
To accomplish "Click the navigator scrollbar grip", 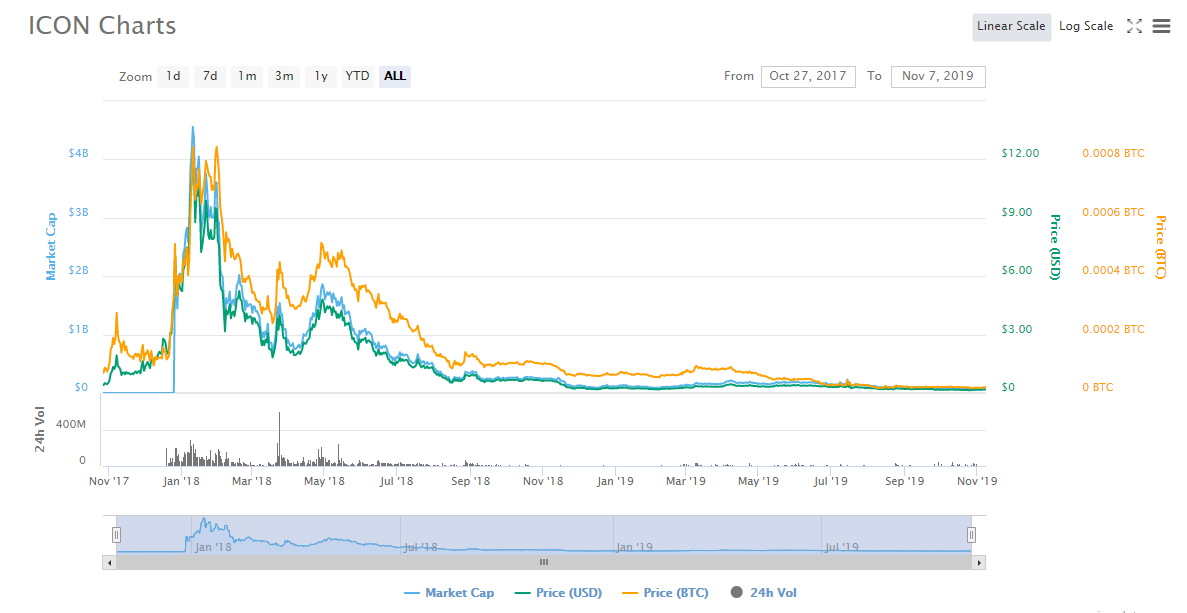I will [x=544, y=562].
